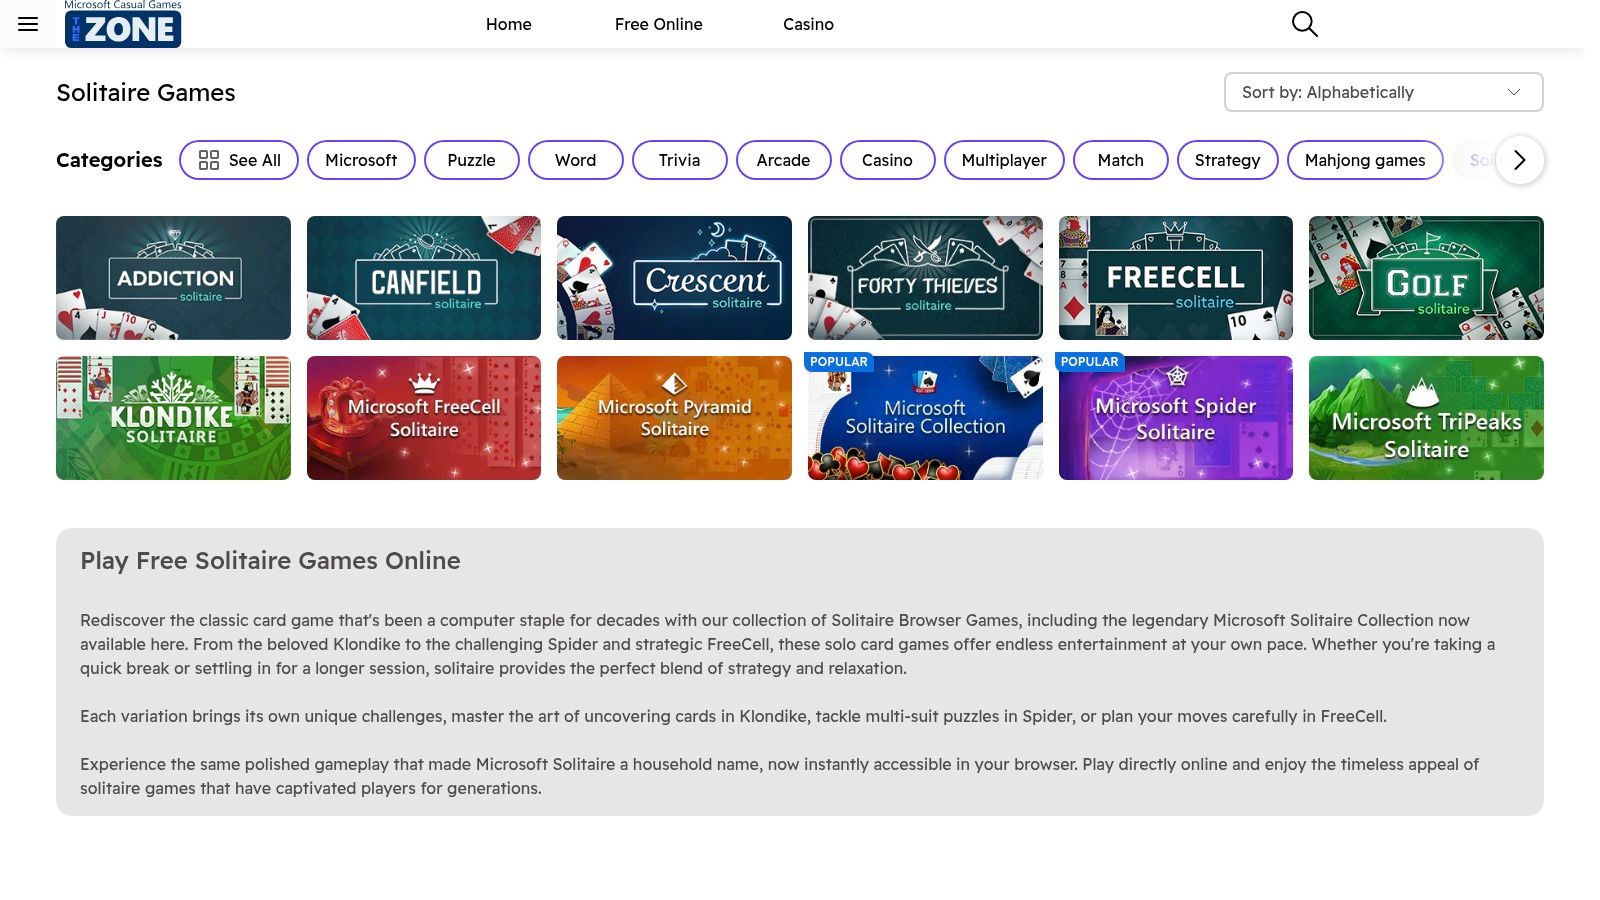Open the Crescent solitaire game tile
This screenshot has height=900, width=1600.
coord(674,278)
